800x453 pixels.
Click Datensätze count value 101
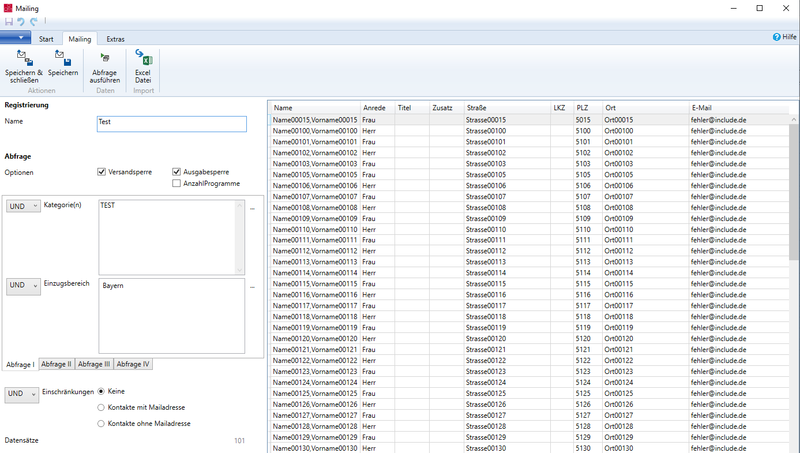[x=239, y=441]
